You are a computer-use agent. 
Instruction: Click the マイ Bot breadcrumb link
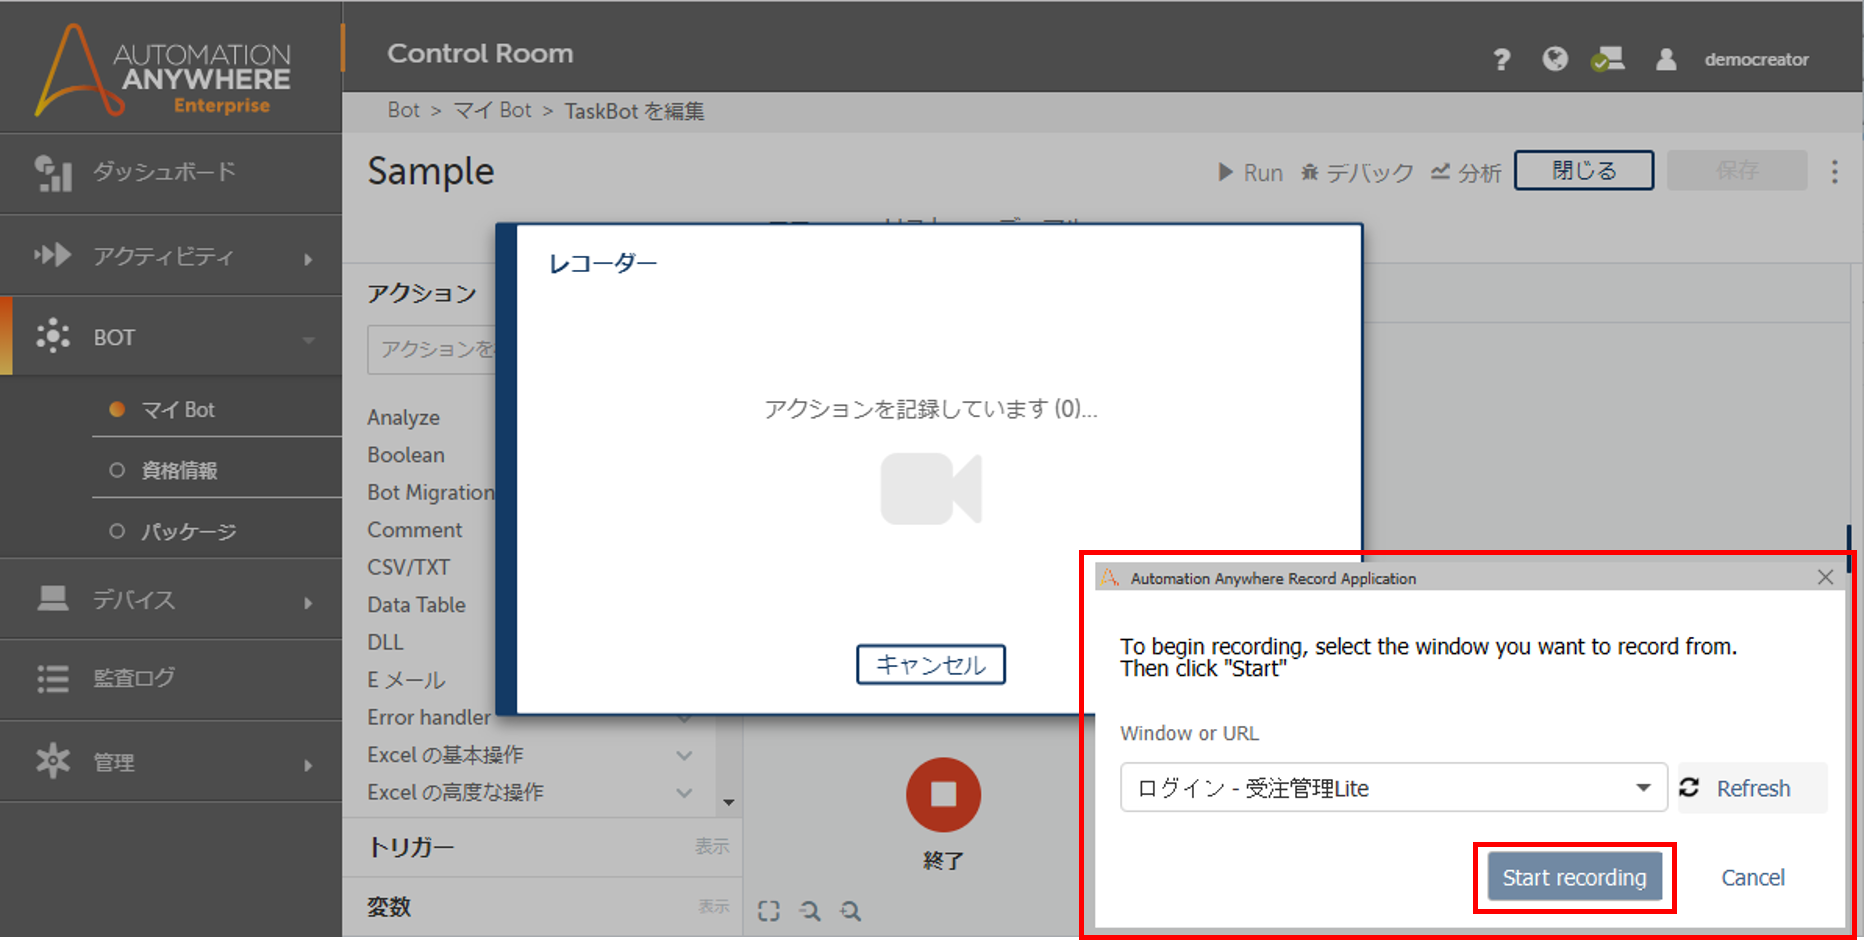click(x=492, y=111)
